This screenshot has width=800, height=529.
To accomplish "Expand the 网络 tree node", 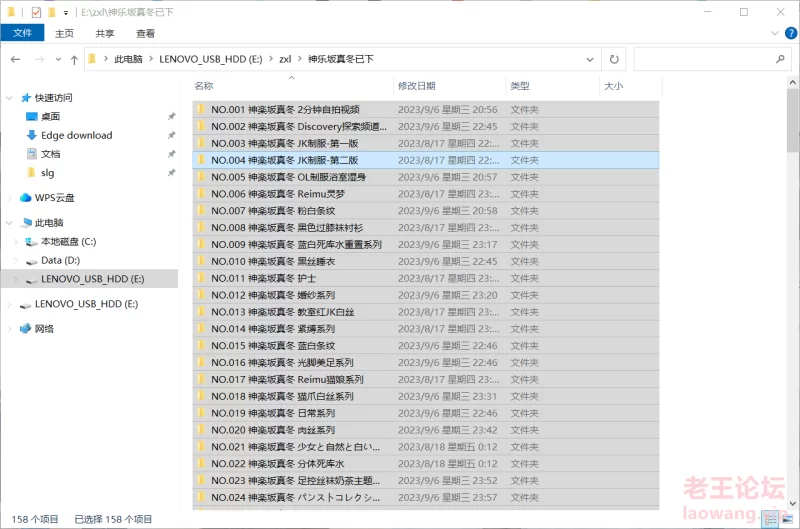I will pos(9,329).
